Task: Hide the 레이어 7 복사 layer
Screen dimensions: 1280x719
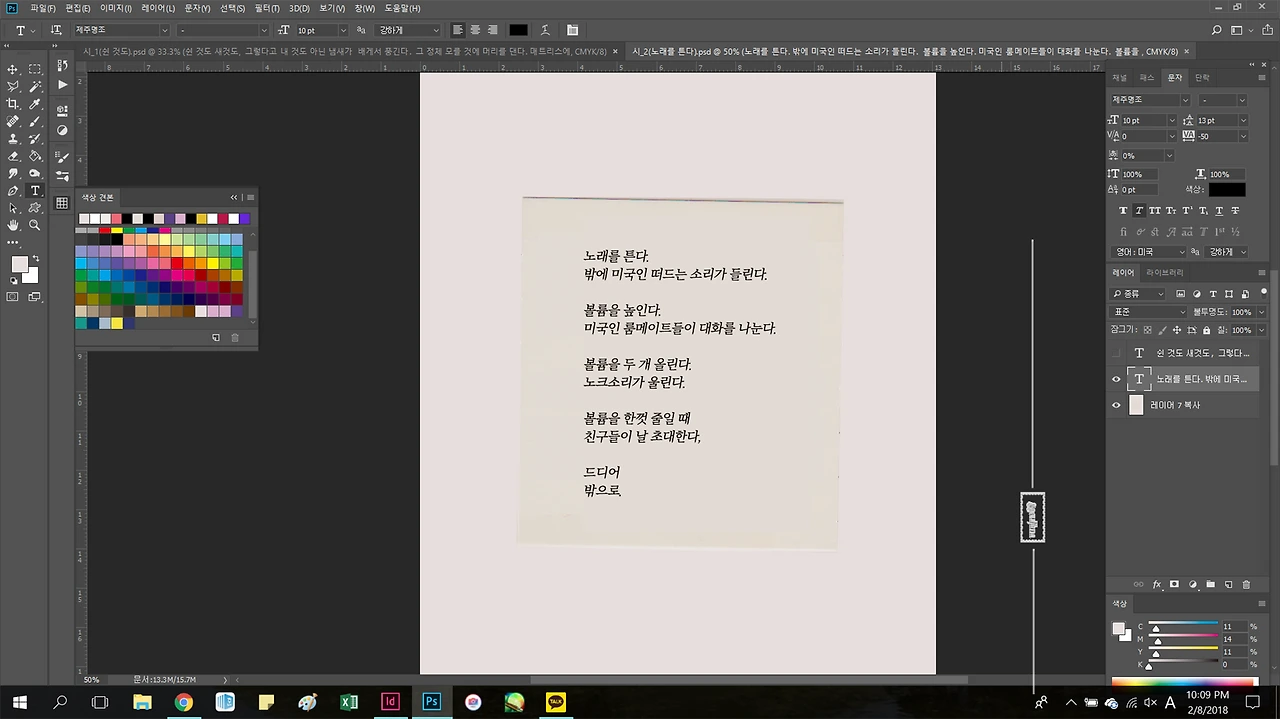Action: [1116, 404]
